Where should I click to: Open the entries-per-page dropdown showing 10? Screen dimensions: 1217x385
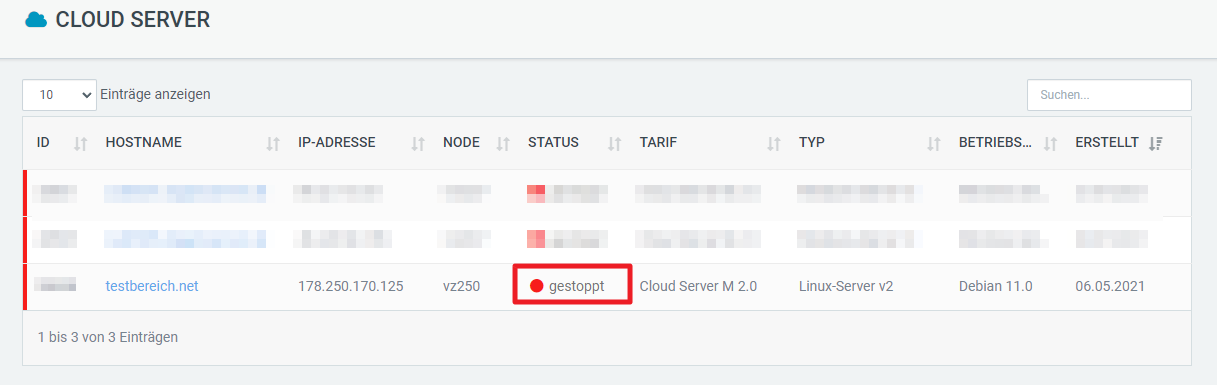[59, 95]
